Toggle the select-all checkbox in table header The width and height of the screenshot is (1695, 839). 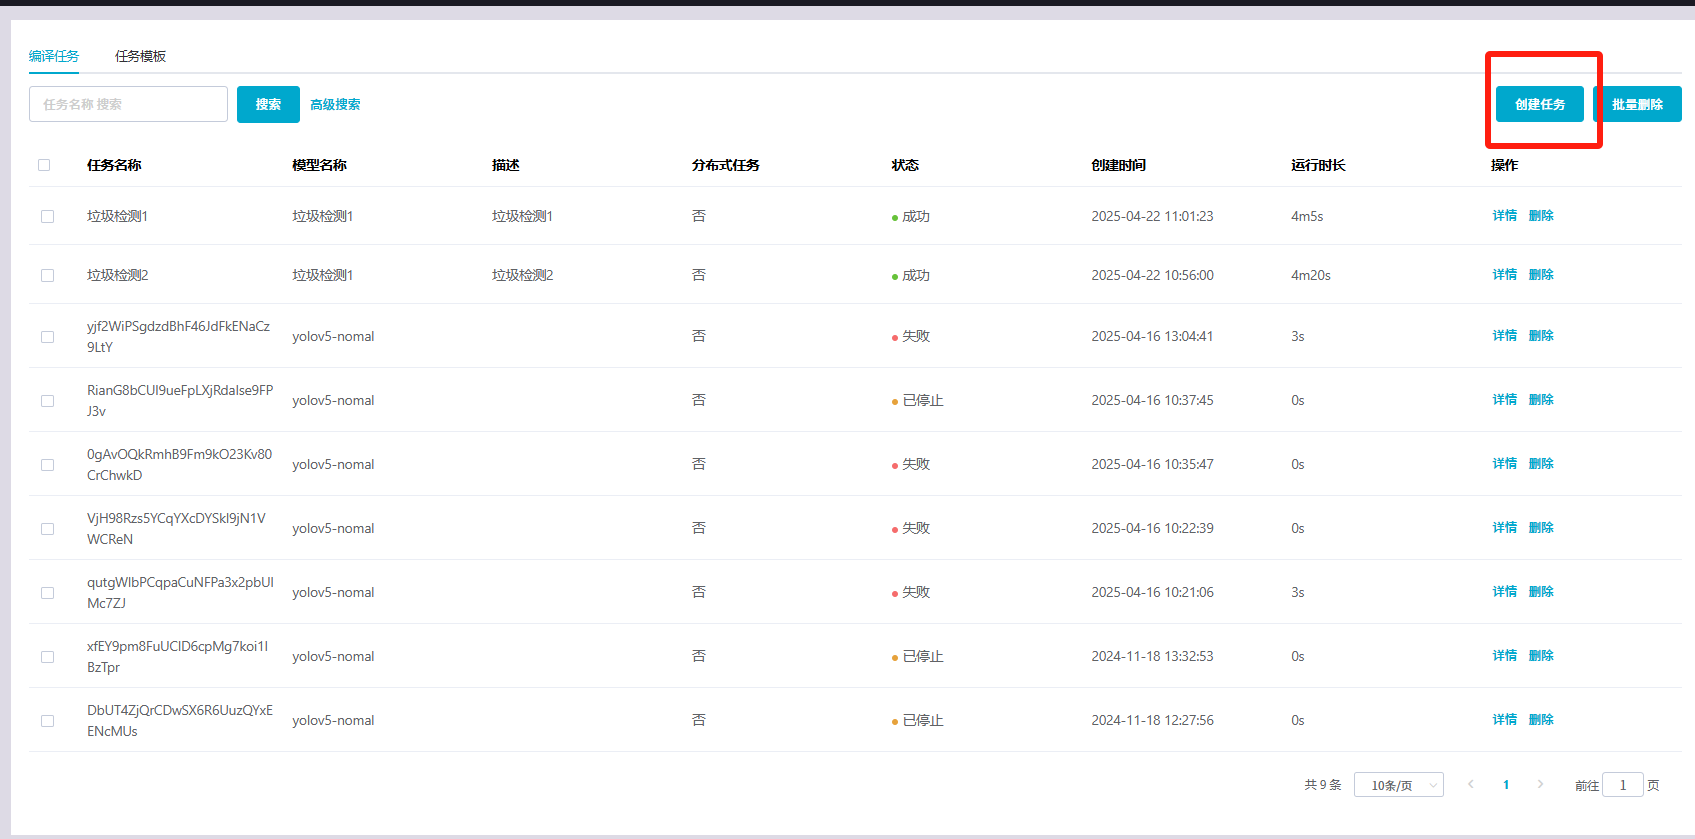tap(44, 165)
